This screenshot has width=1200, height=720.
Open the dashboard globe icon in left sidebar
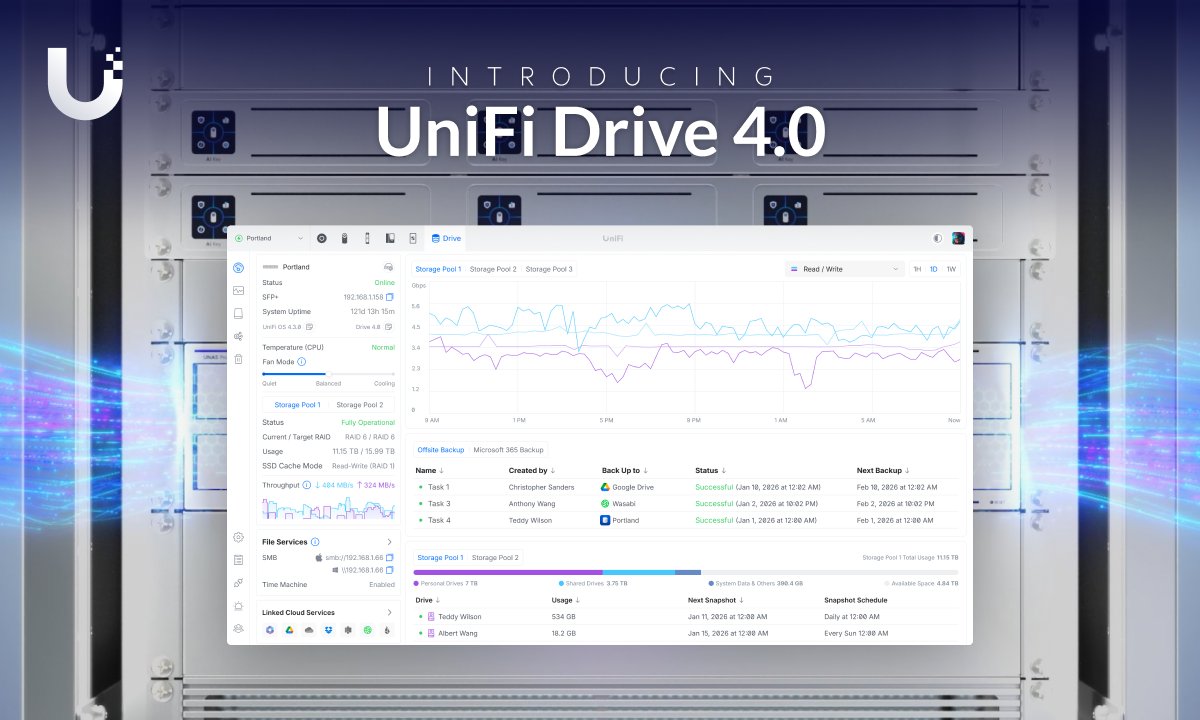pos(238,268)
